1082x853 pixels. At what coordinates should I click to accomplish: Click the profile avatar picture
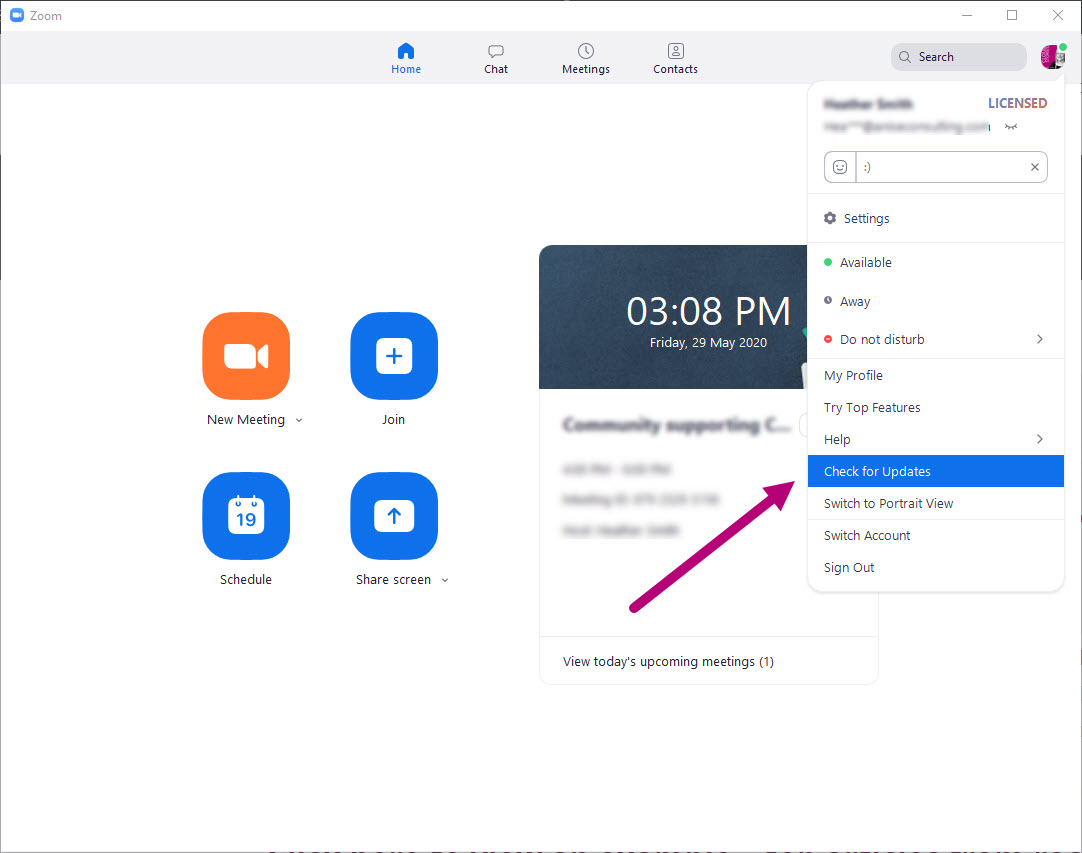coord(1052,57)
